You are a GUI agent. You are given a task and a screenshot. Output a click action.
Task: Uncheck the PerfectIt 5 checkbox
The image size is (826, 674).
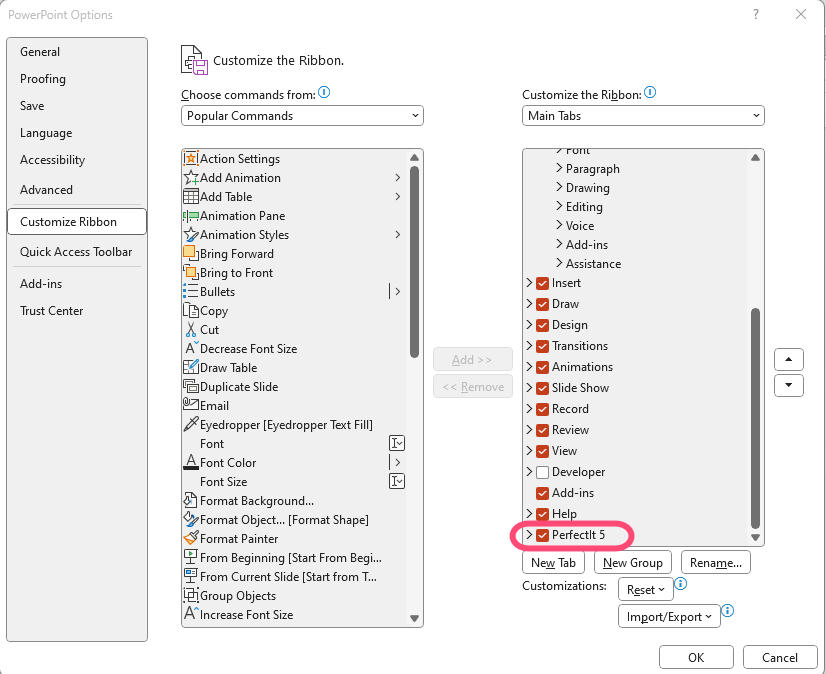(543, 536)
